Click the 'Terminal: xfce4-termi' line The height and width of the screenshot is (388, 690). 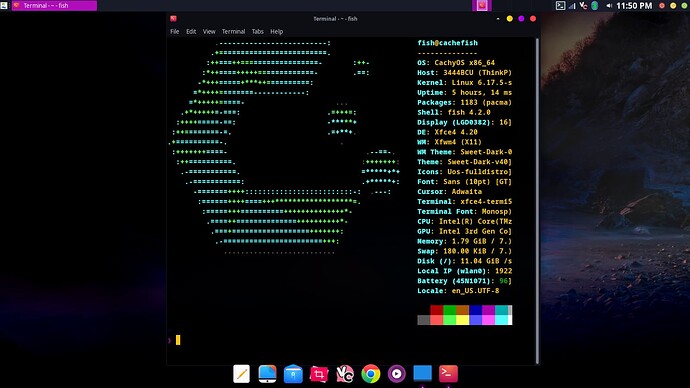(465, 202)
